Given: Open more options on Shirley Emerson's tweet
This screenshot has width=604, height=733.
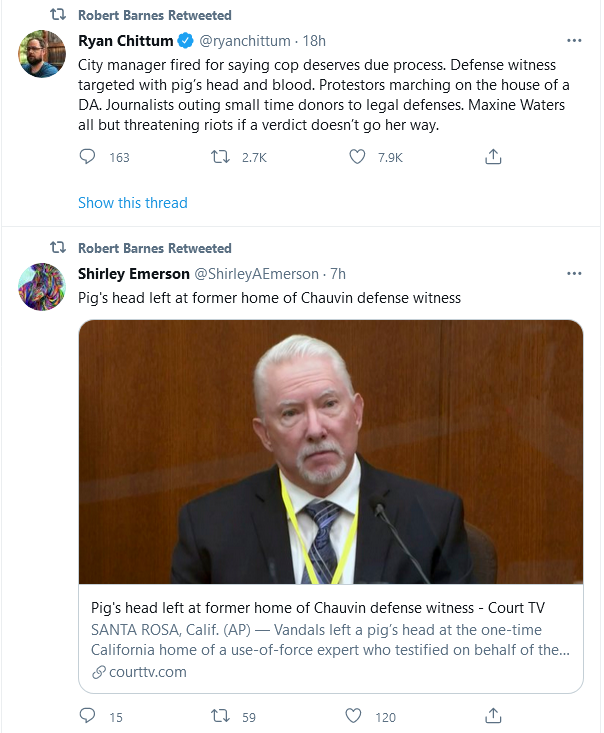Looking at the screenshot, I should point(574,273).
